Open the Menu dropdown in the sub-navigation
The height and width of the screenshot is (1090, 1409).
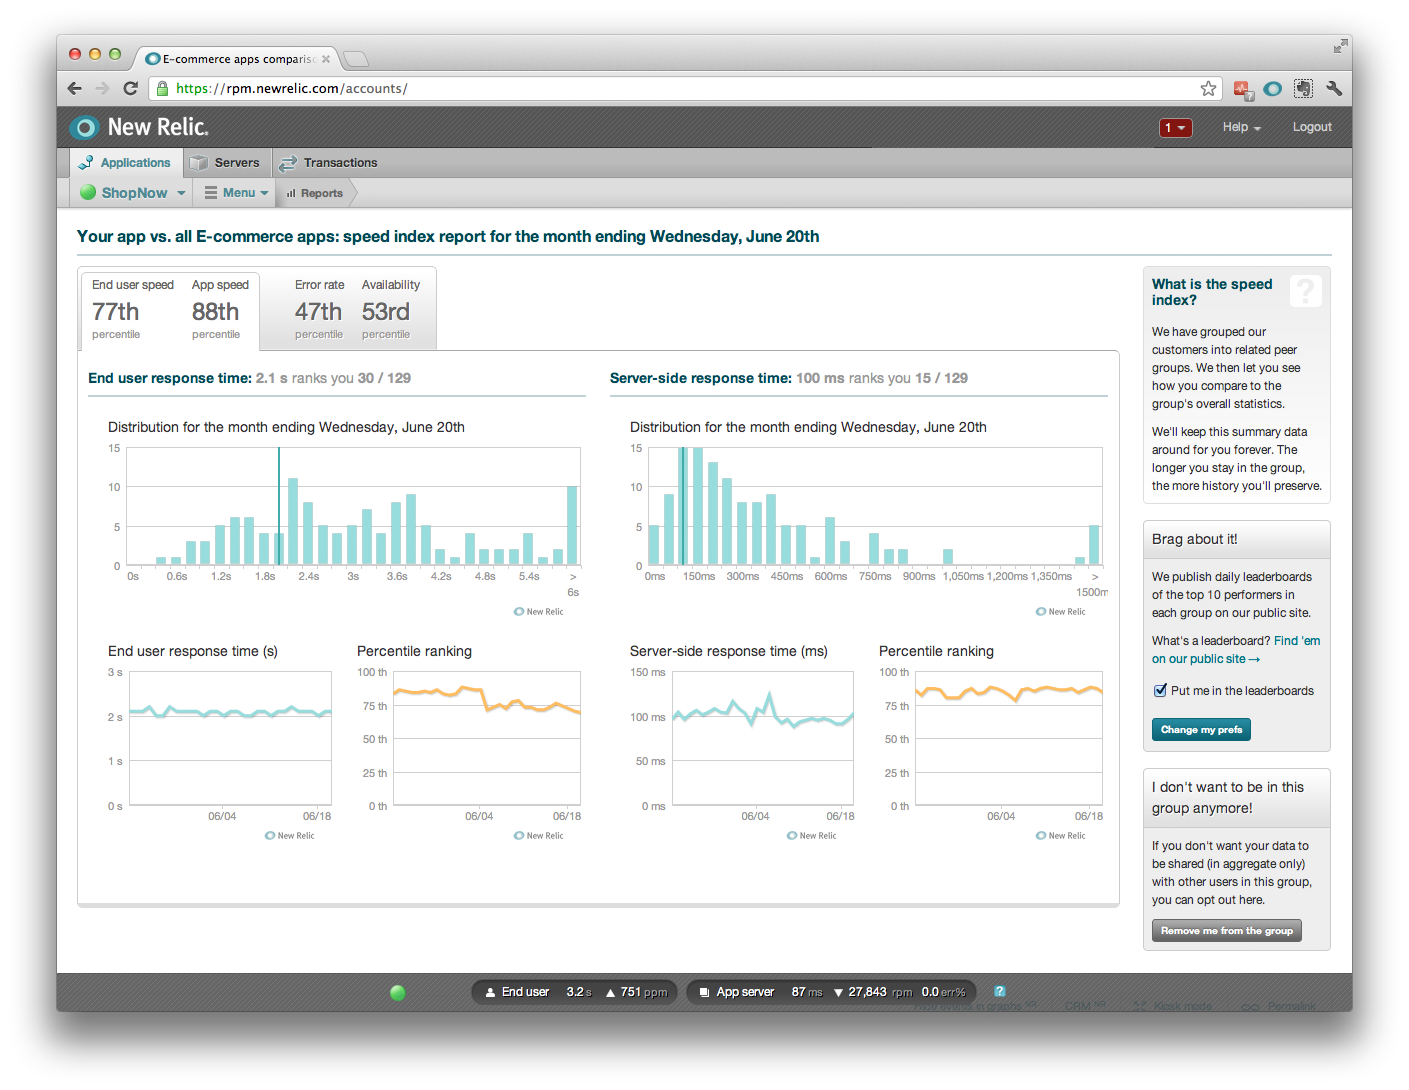tap(237, 193)
